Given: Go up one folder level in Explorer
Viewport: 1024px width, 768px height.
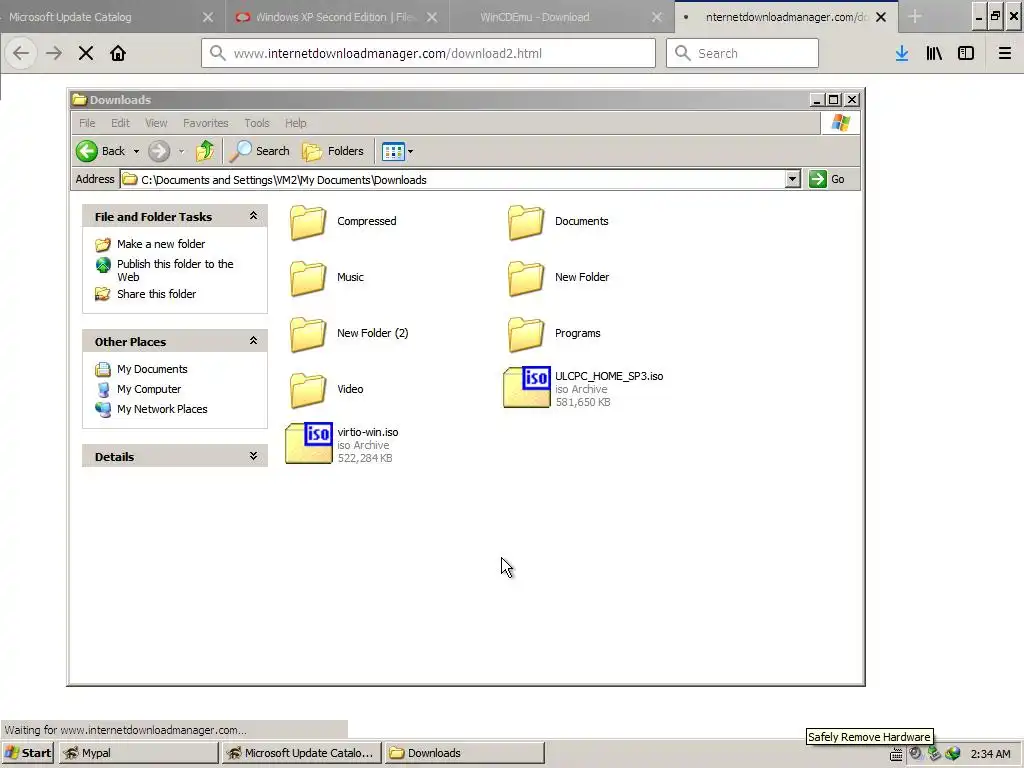Looking at the screenshot, I should [x=205, y=152].
